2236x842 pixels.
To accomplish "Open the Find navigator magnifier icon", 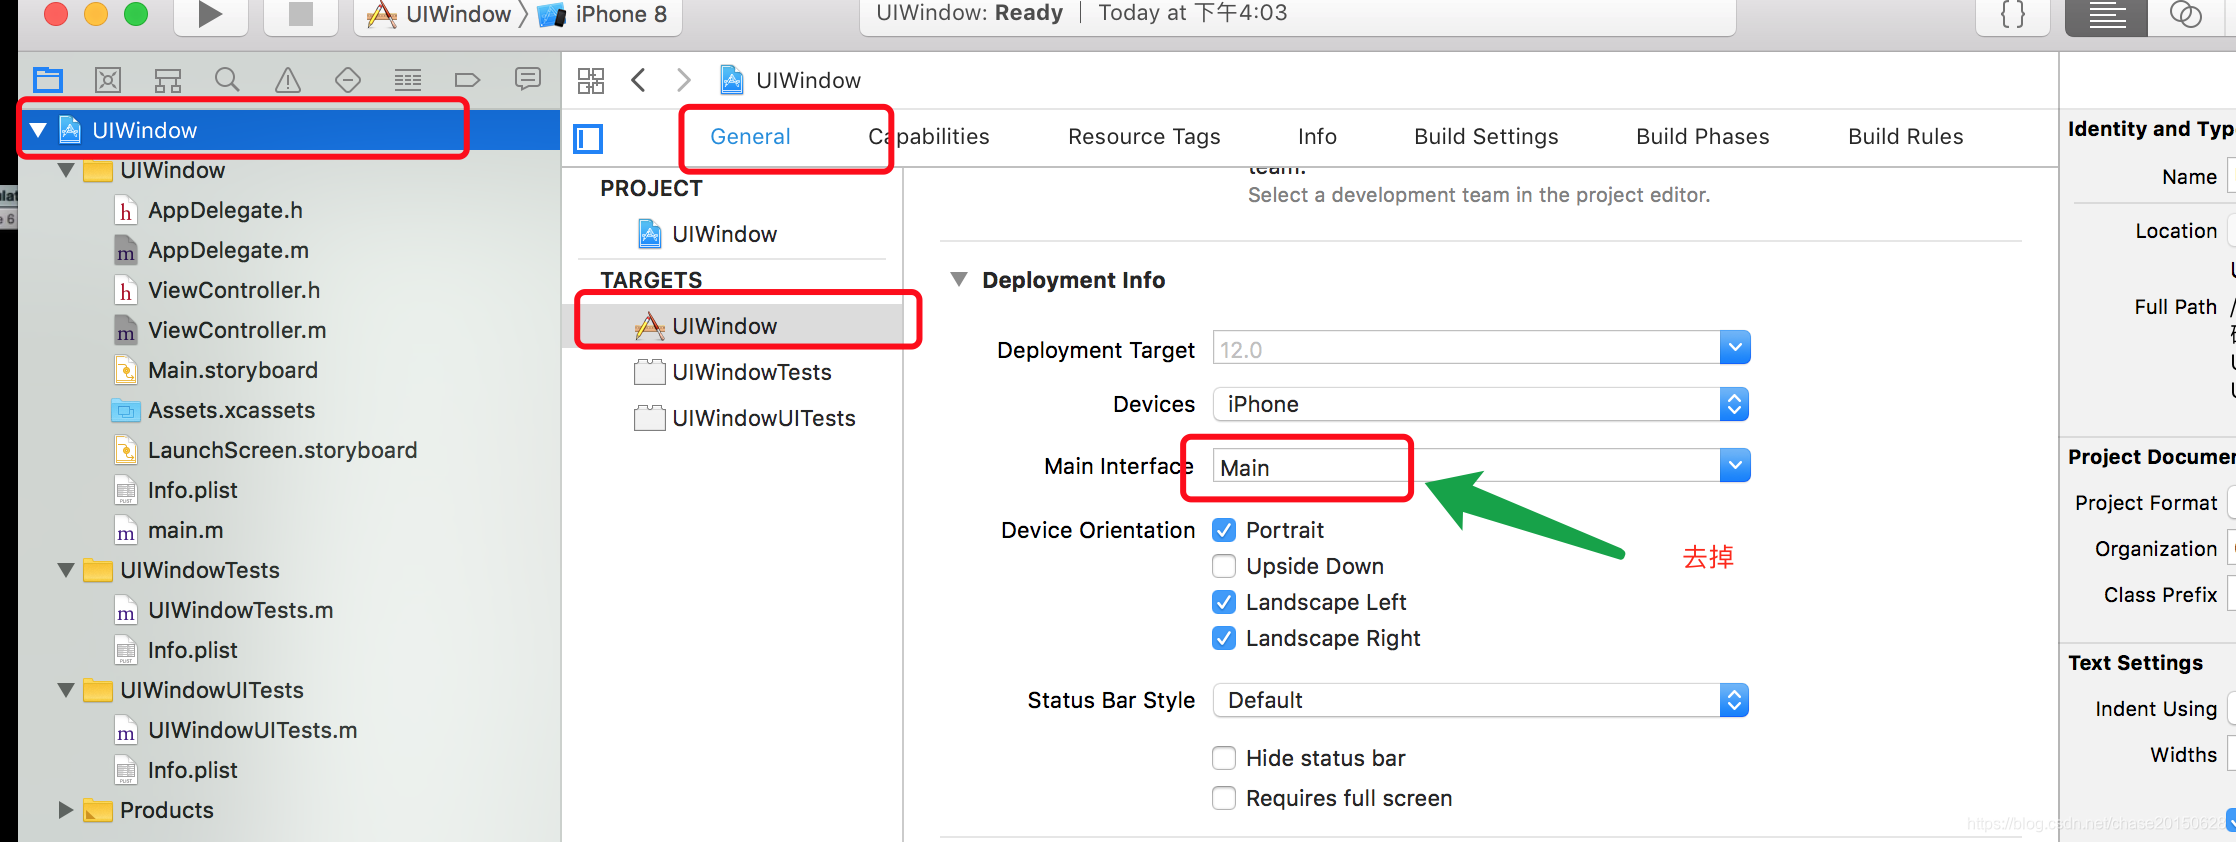I will pos(228,80).
